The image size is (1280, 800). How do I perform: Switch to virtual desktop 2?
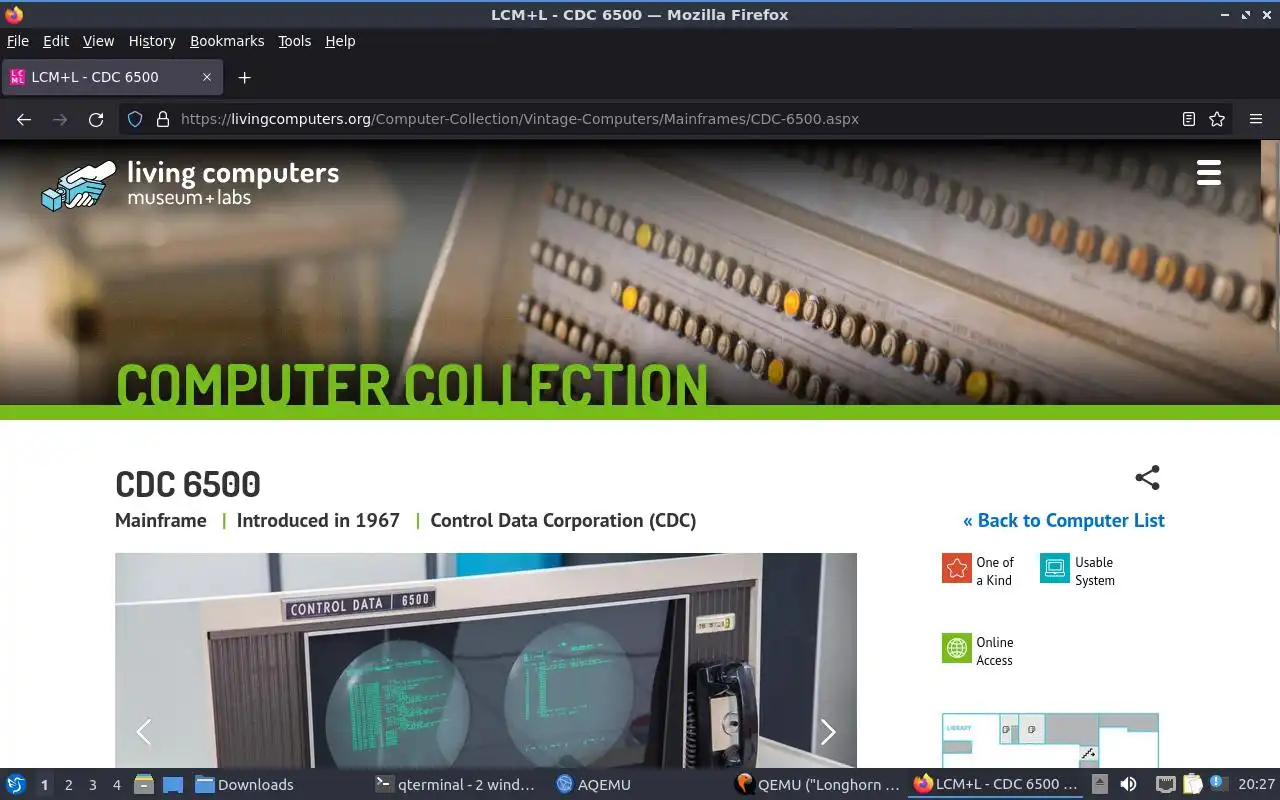coord(69,785)
